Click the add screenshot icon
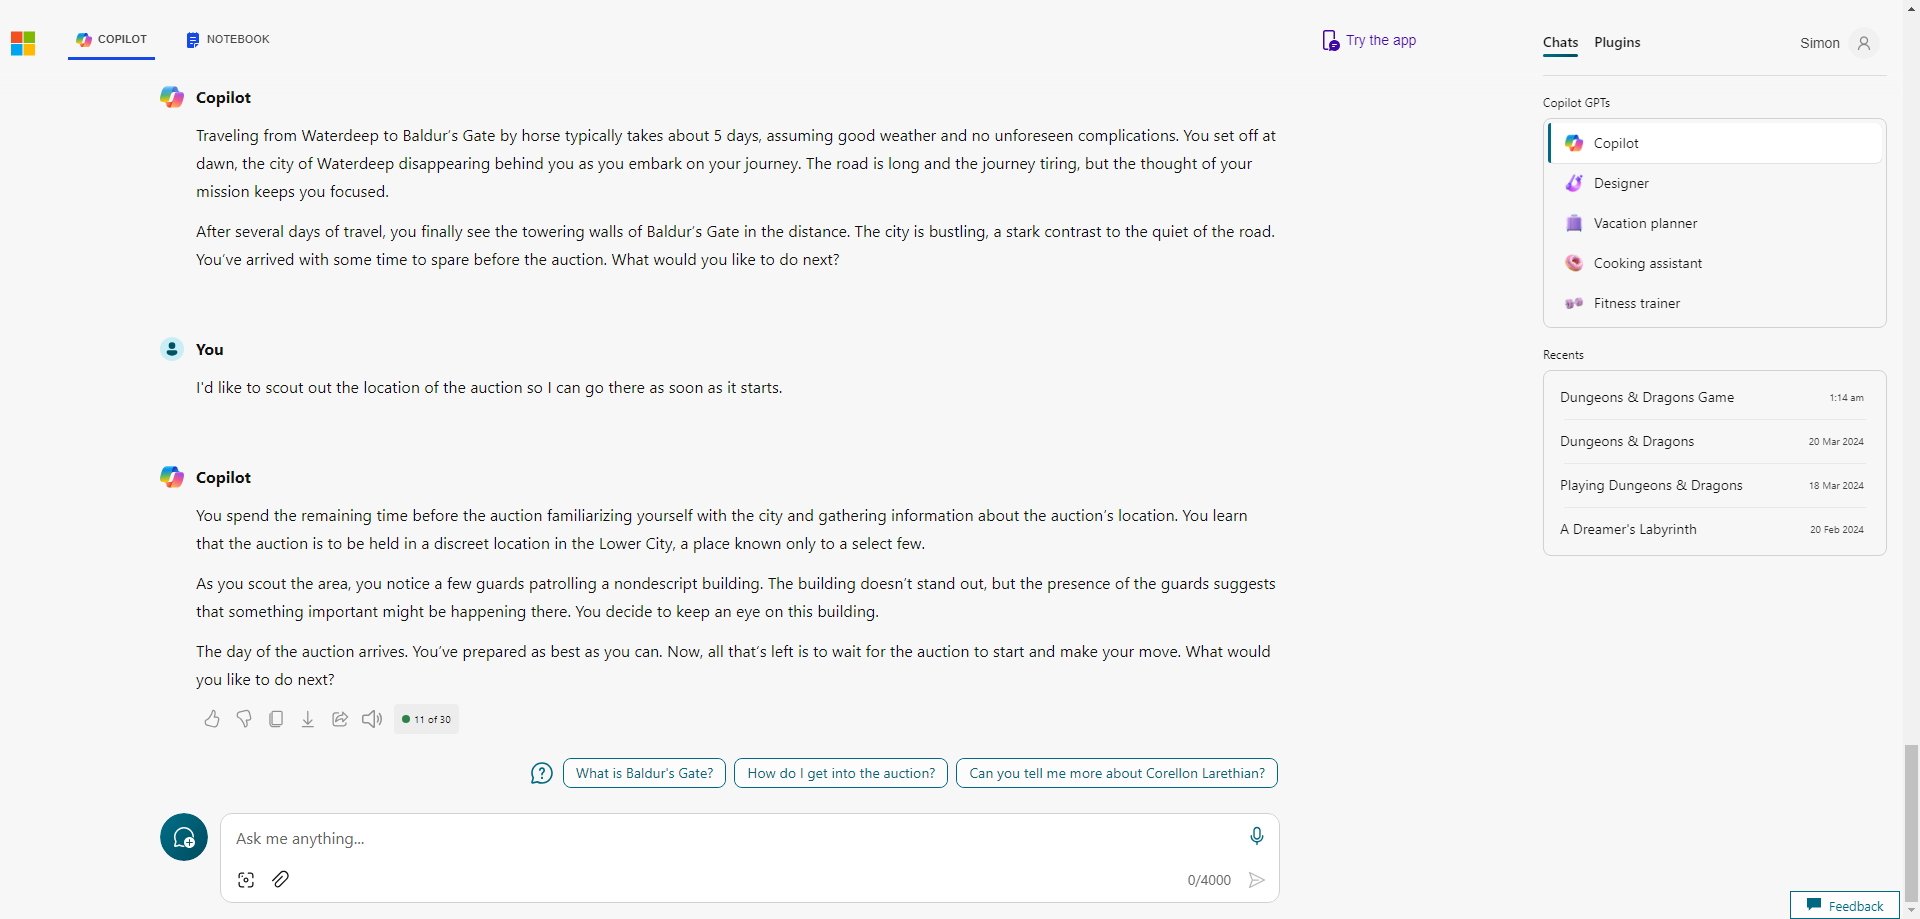This screenshot has height=919, width=1920. tap(246, 880)
